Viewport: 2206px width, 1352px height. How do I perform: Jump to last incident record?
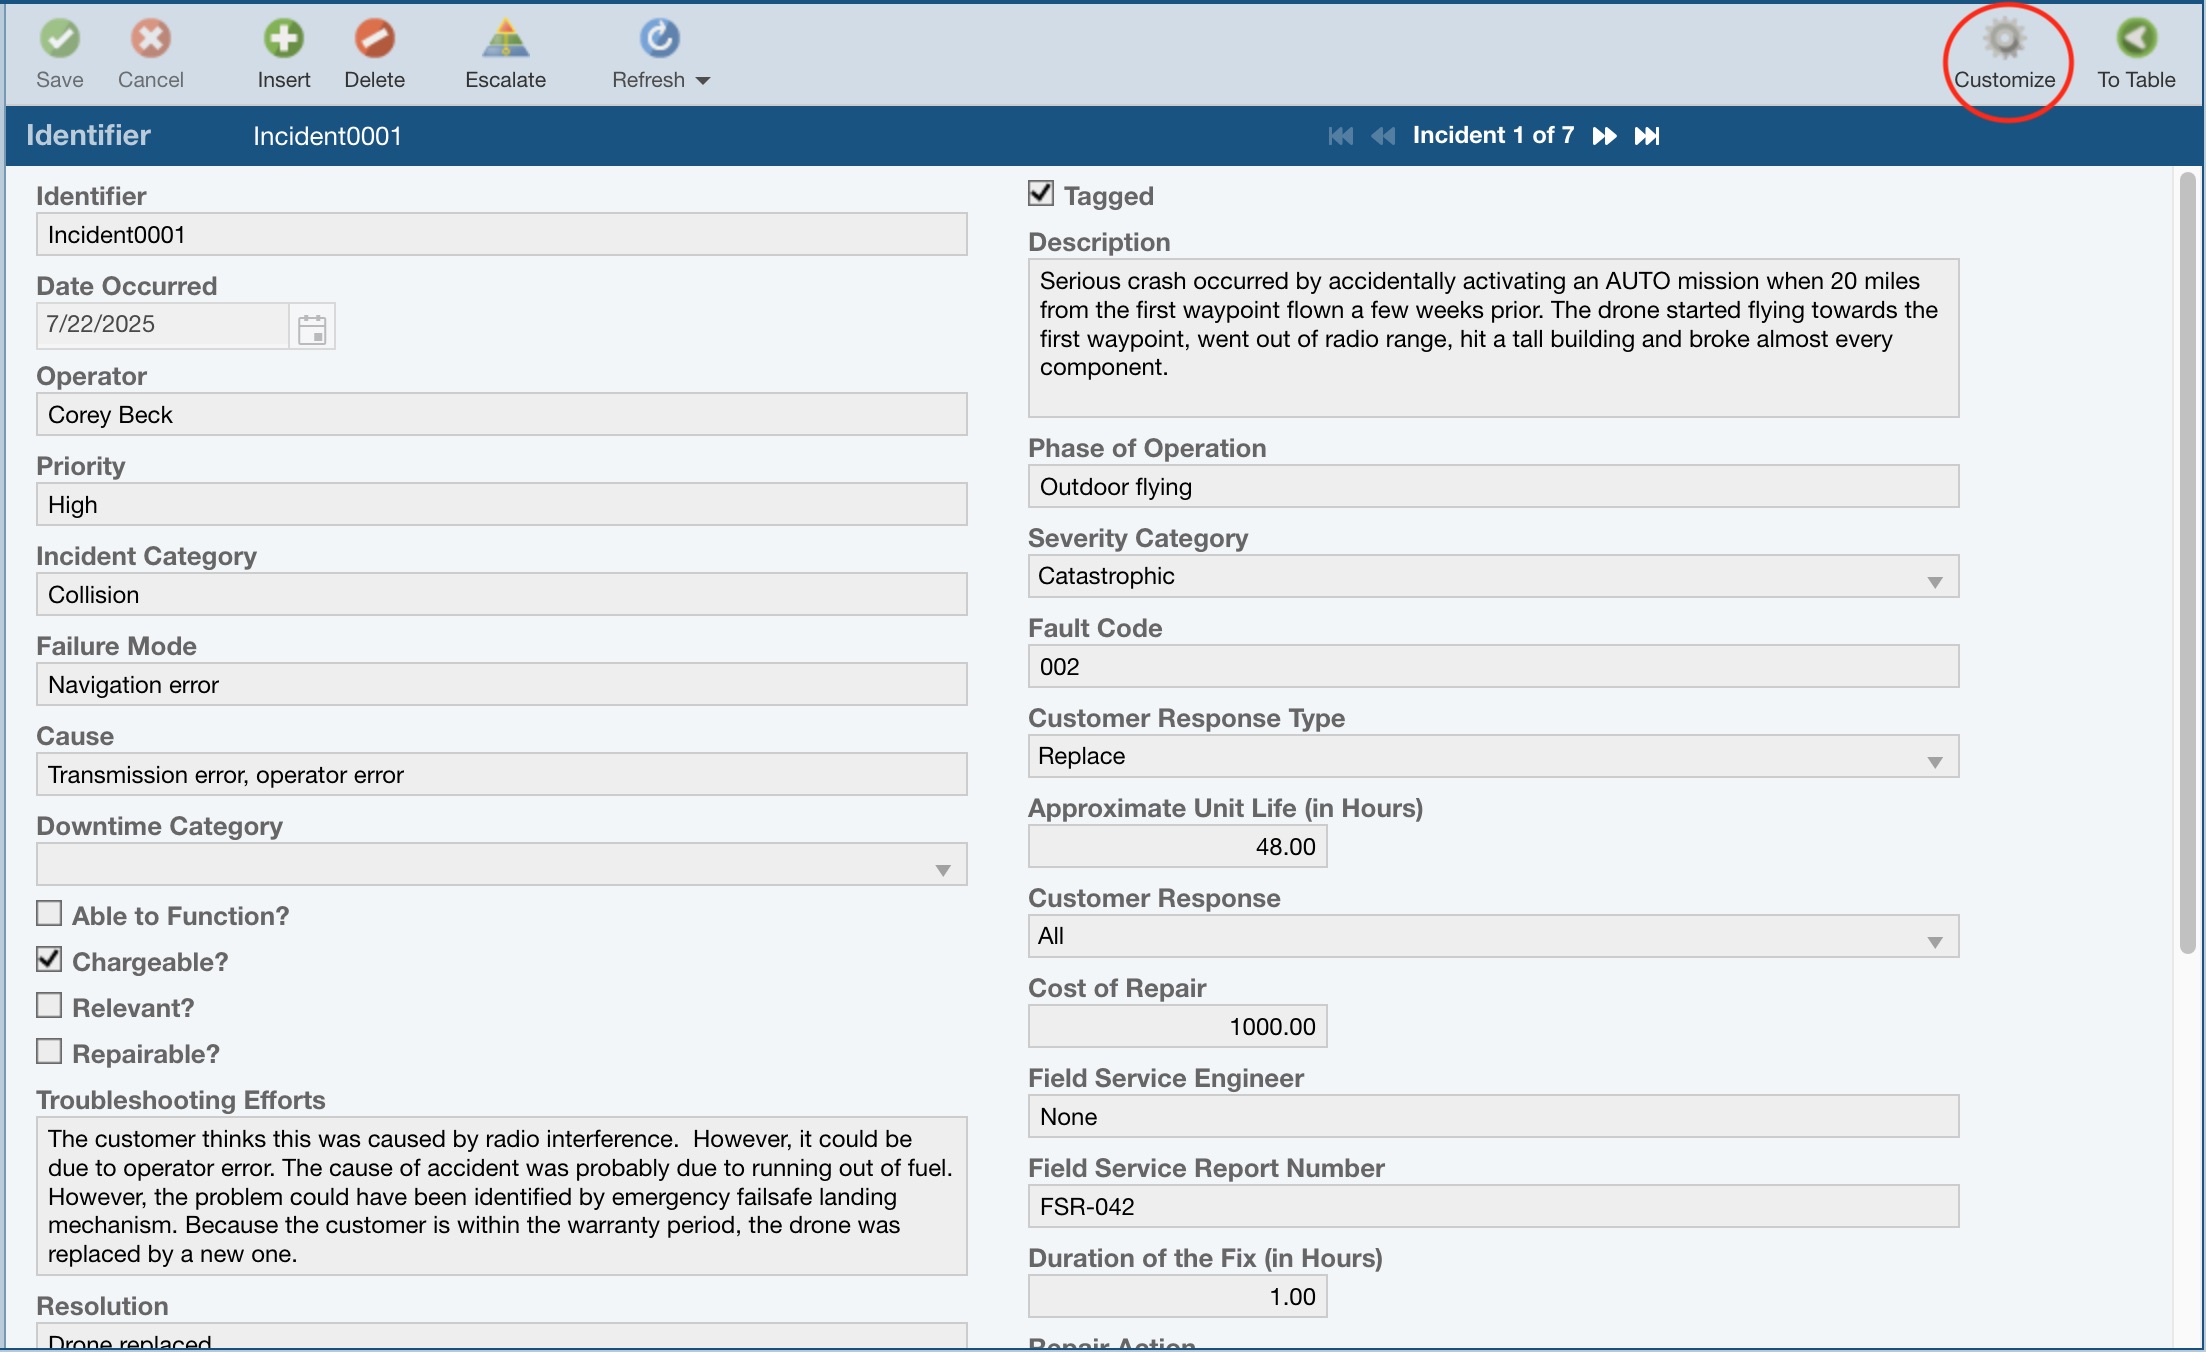click(1647, 136)
